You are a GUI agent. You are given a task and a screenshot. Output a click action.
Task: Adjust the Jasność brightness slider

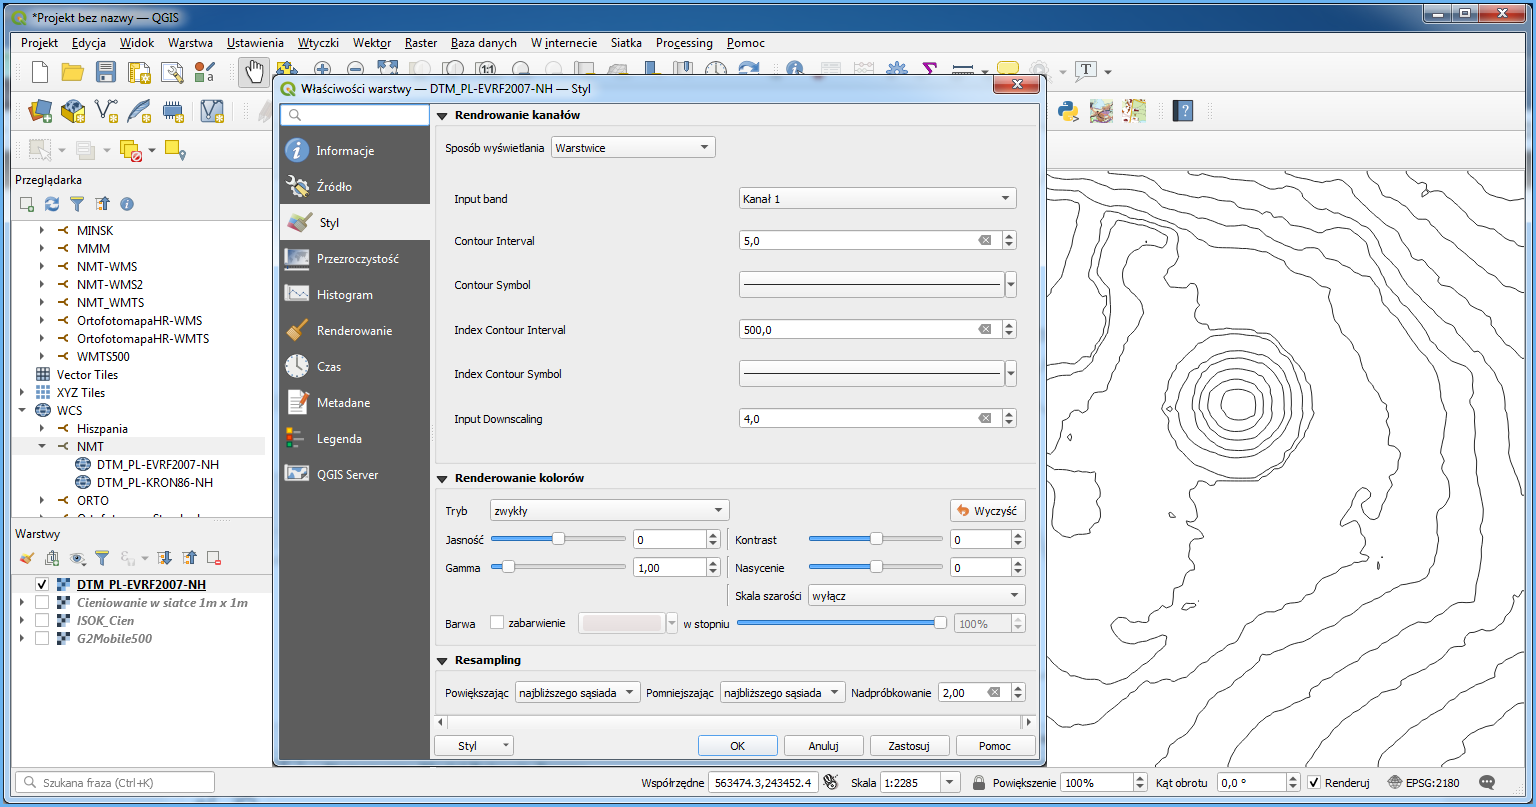[558, 539]
